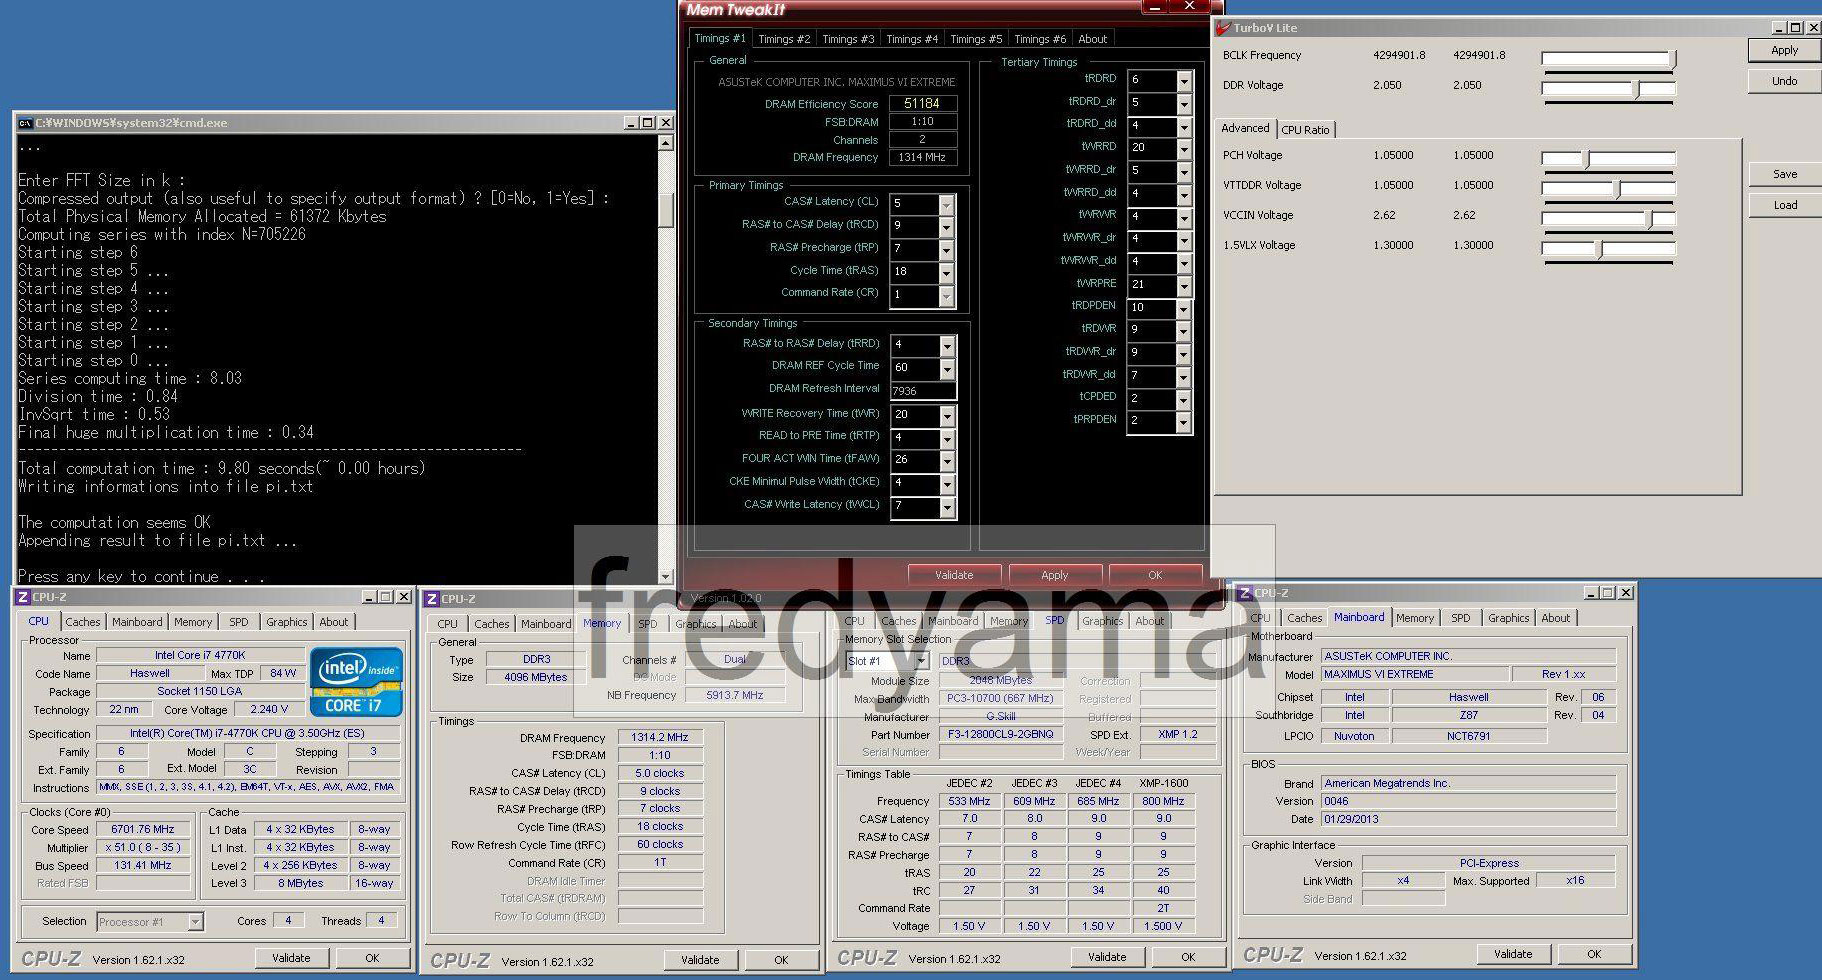This screenshot has width=1822, height=980.
Task: Click the Load button in TurboV Lite
Action: point(1784,205)
